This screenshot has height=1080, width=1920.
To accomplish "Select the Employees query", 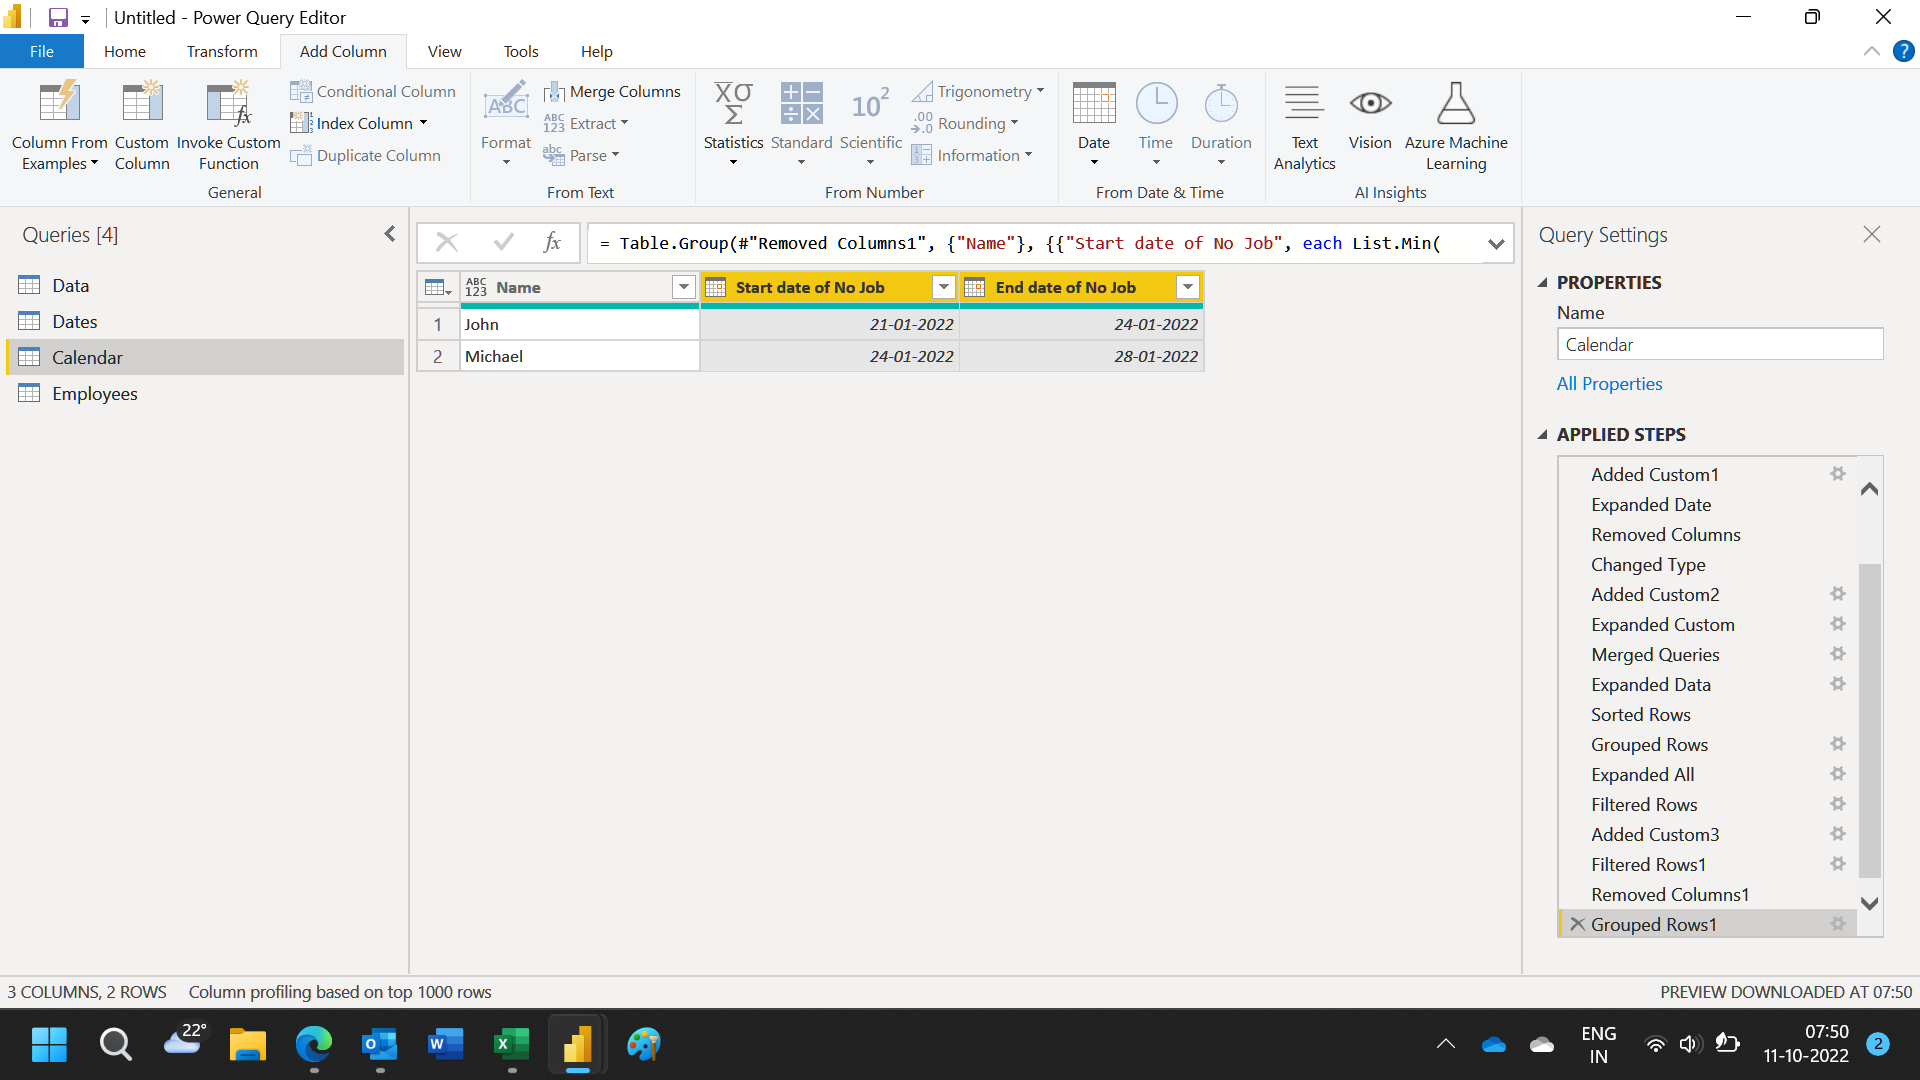I will 205,393.
